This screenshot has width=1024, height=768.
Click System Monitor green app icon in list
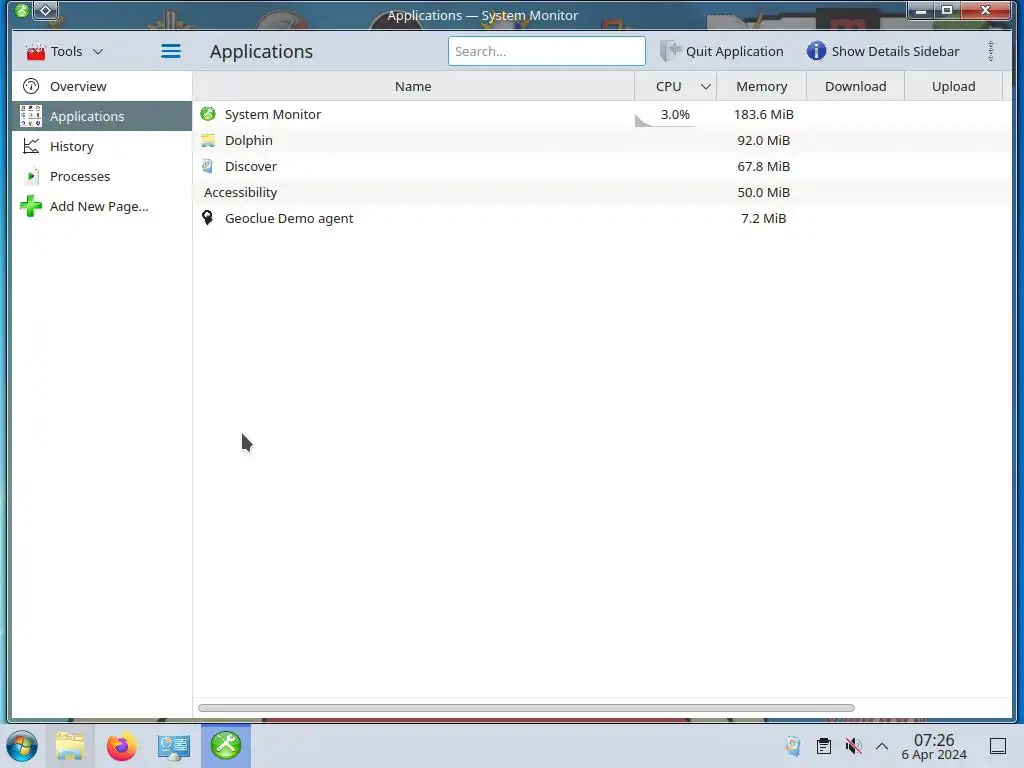(208, 114)
